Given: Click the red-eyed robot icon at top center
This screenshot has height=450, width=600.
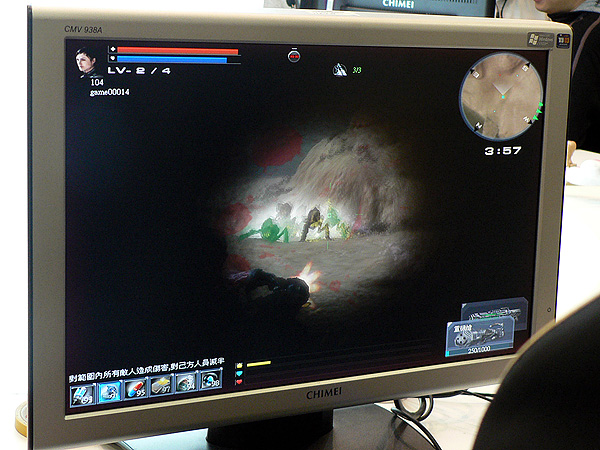Looking at the screenshot, I should [294, 56].
